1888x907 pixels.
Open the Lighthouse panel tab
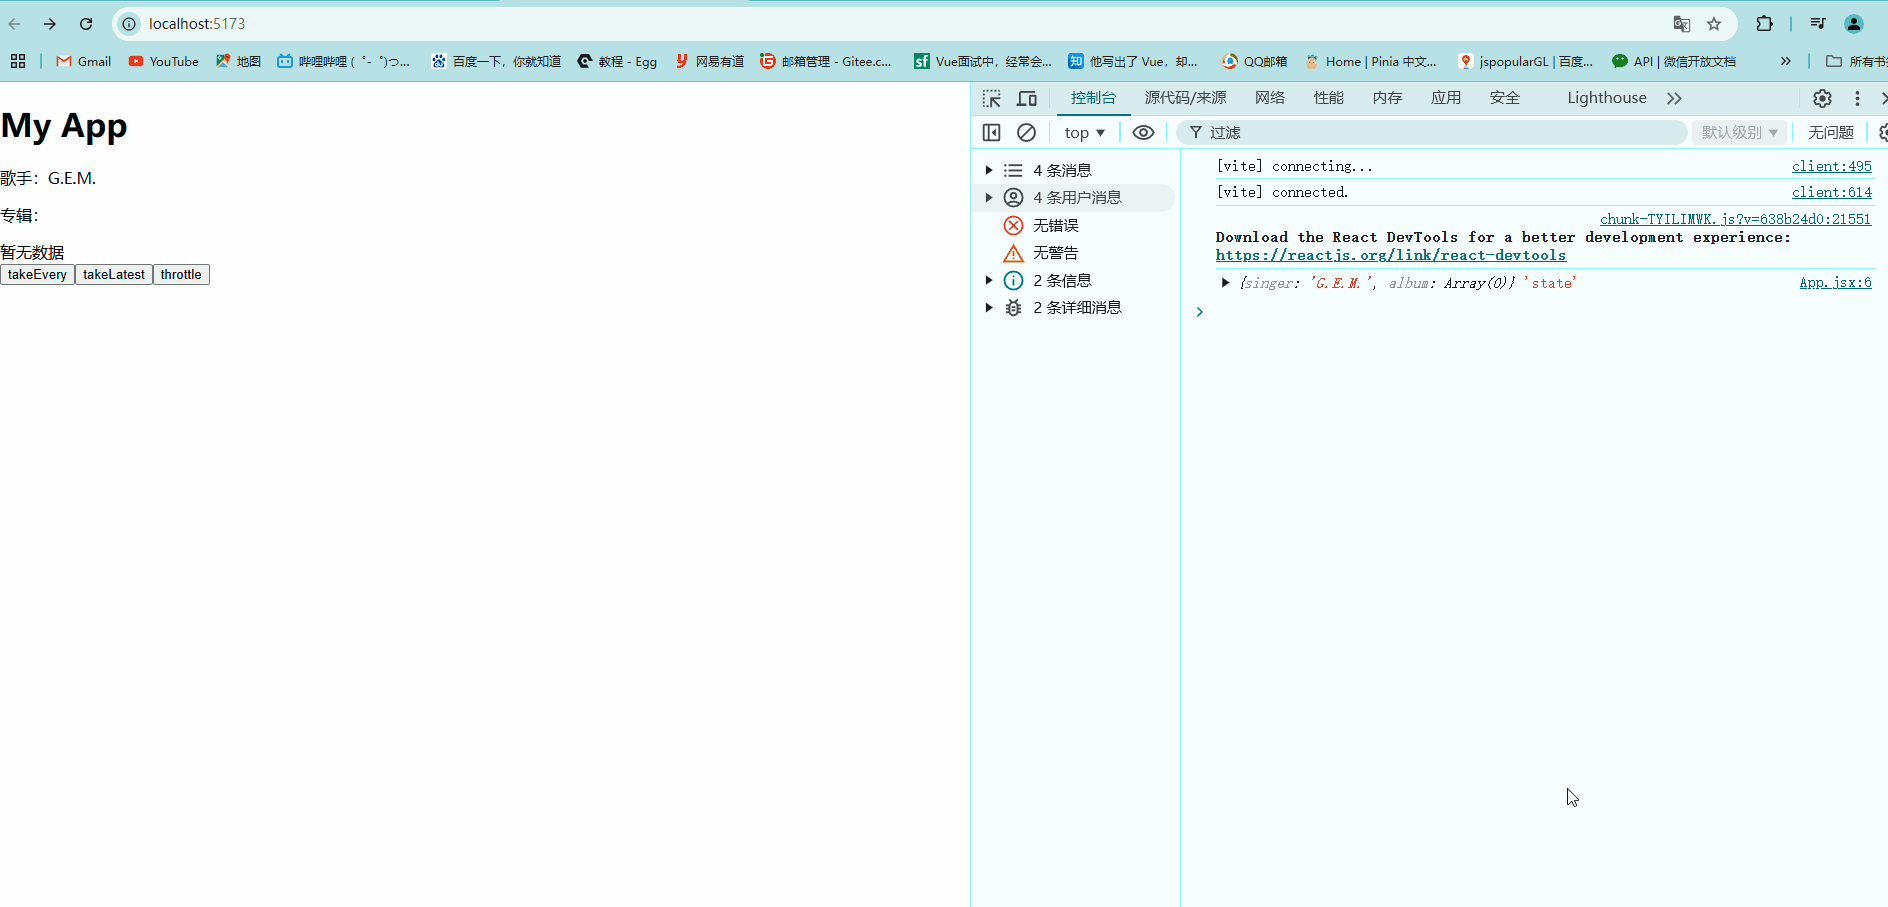1606,97
